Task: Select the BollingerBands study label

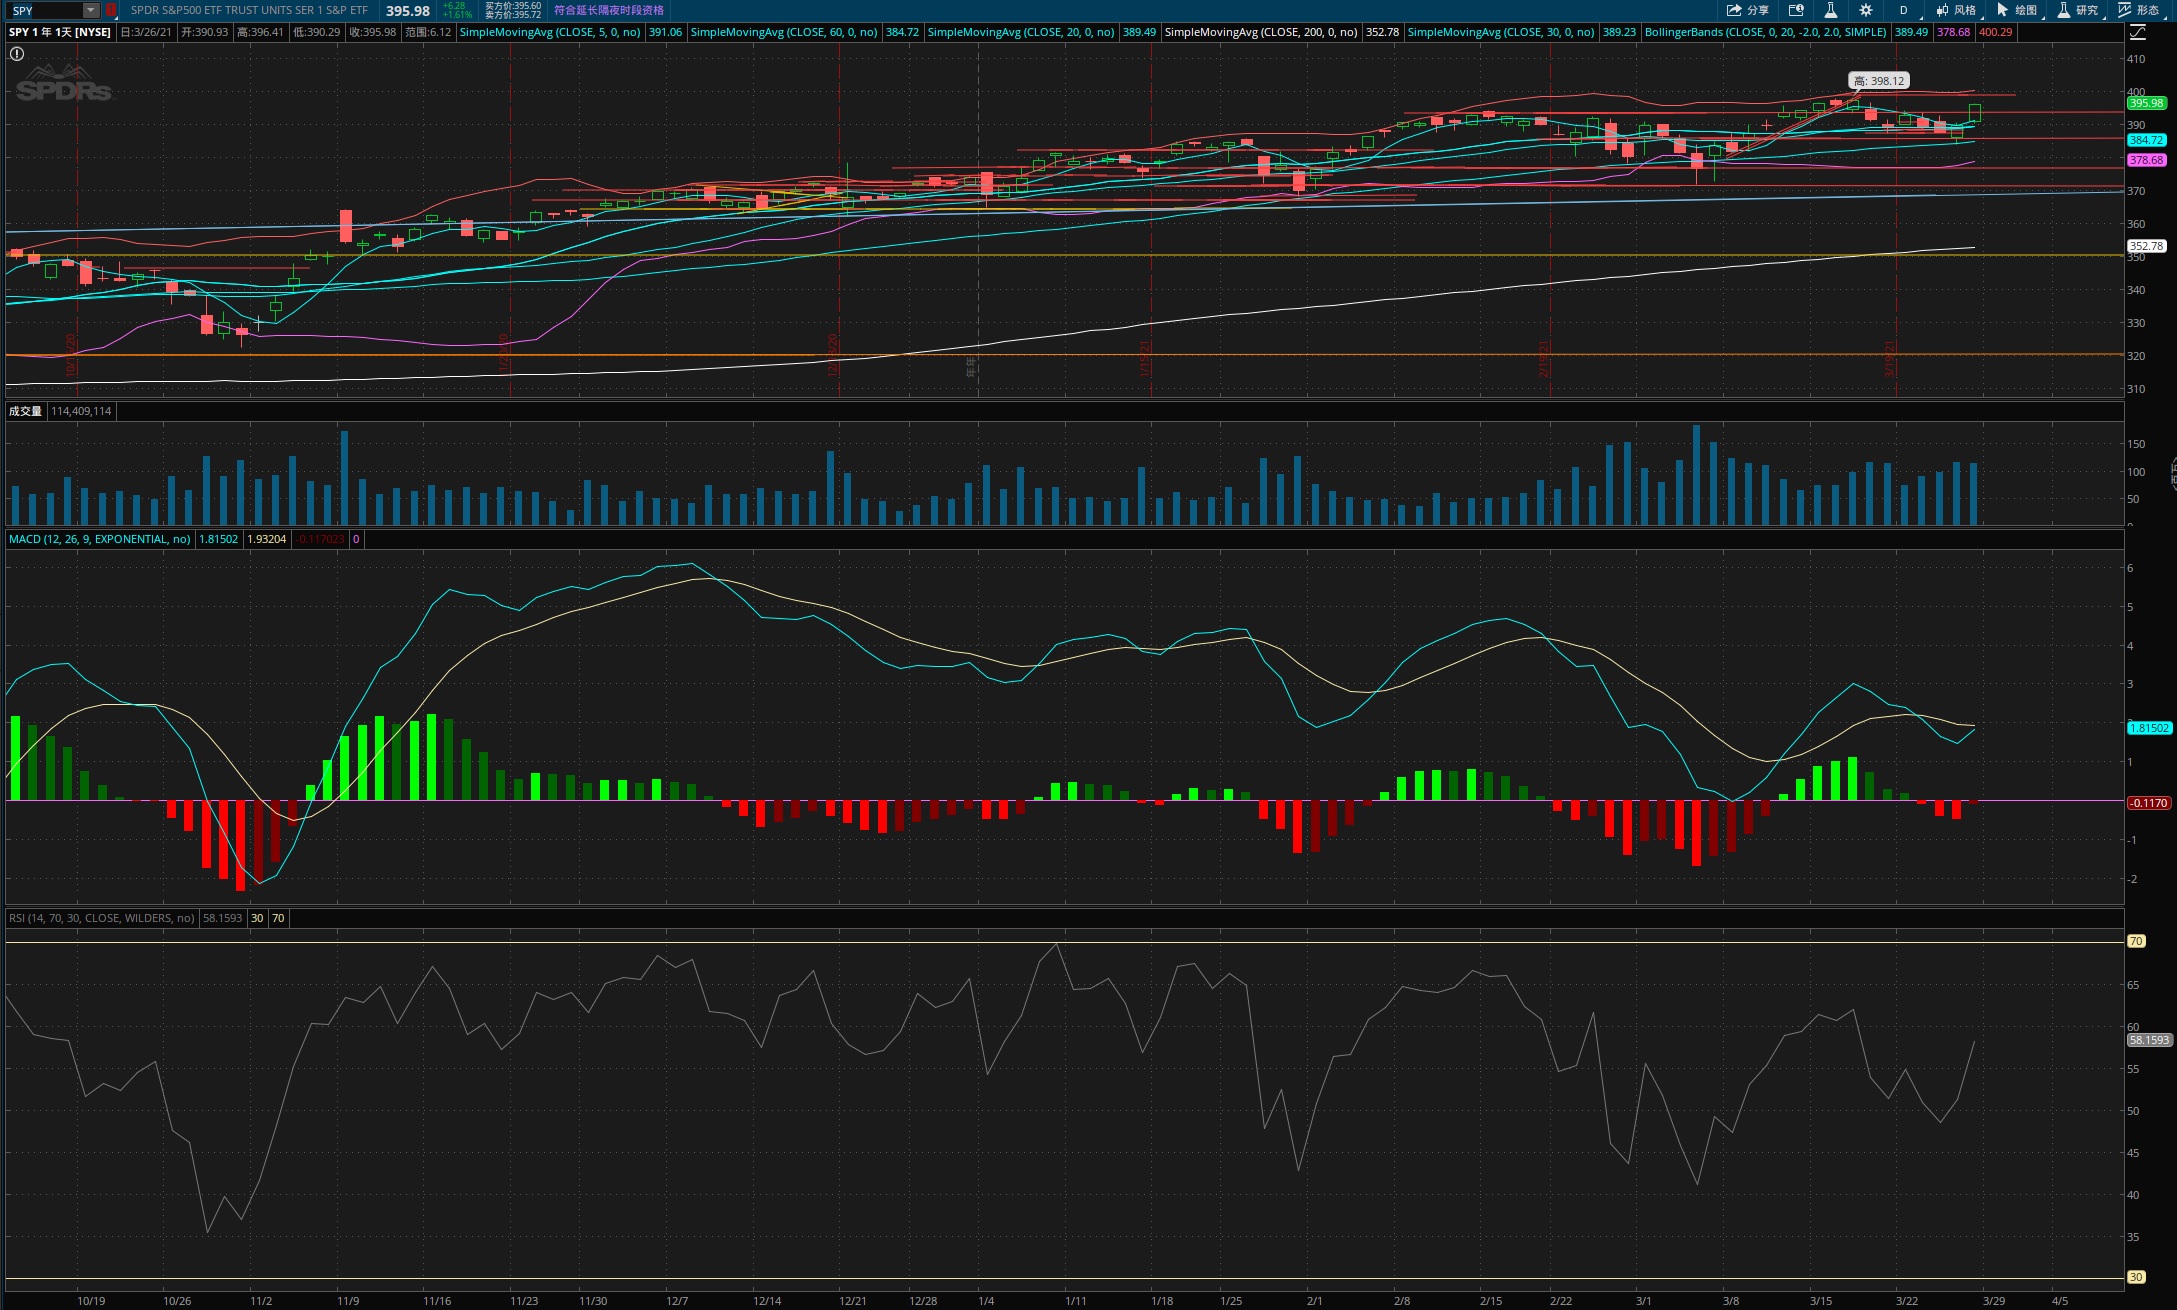Action: pyautogui.click(x=1766, y=32)
